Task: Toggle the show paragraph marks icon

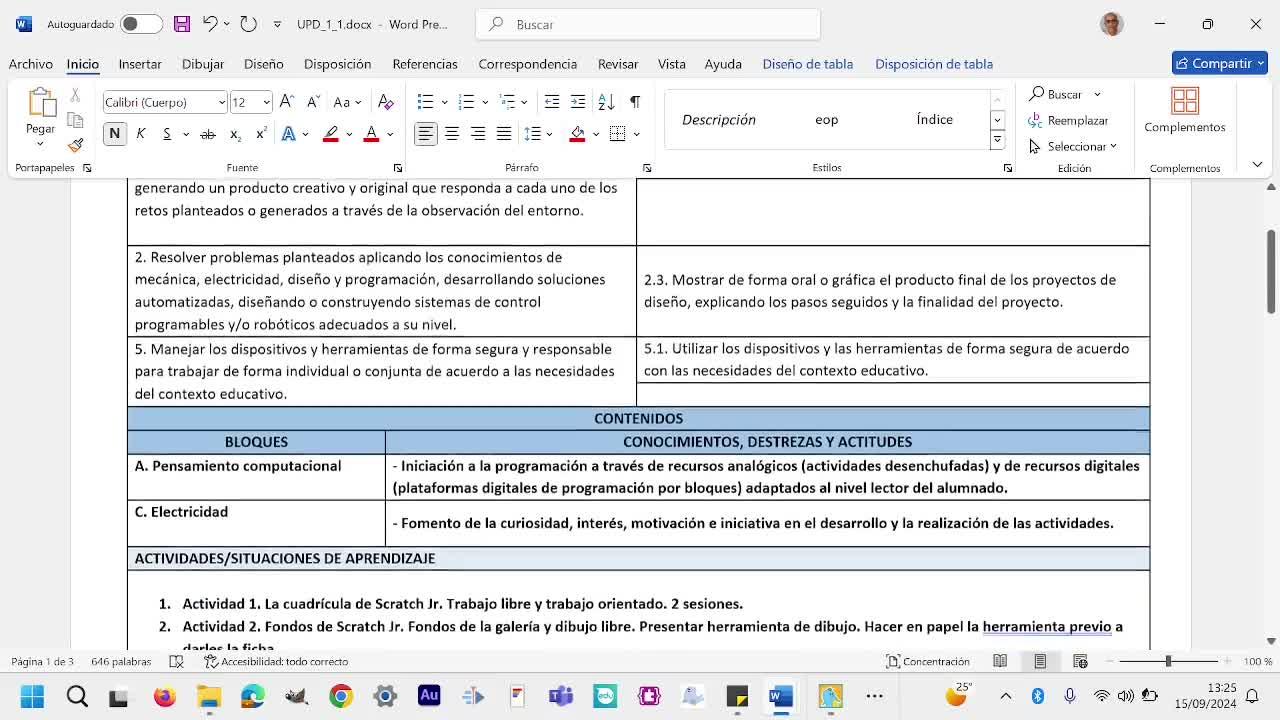Action: pyautogui.click(x=634, y=102)
